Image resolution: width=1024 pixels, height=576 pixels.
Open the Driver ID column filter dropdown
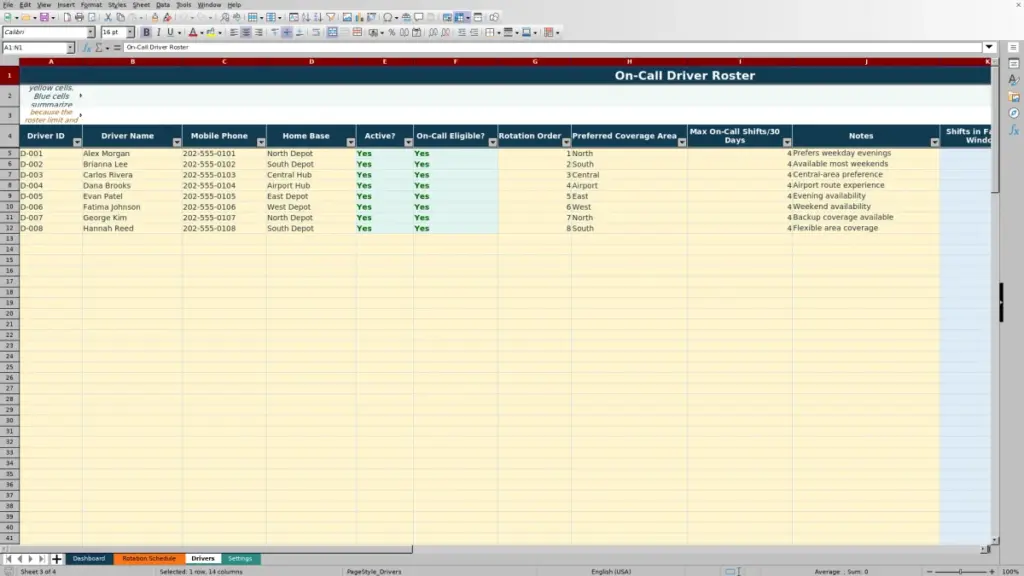(77, 142)
